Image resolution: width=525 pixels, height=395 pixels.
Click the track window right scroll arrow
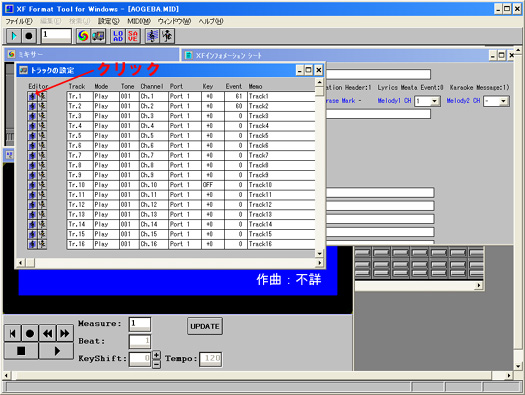(x=319, y=263)
